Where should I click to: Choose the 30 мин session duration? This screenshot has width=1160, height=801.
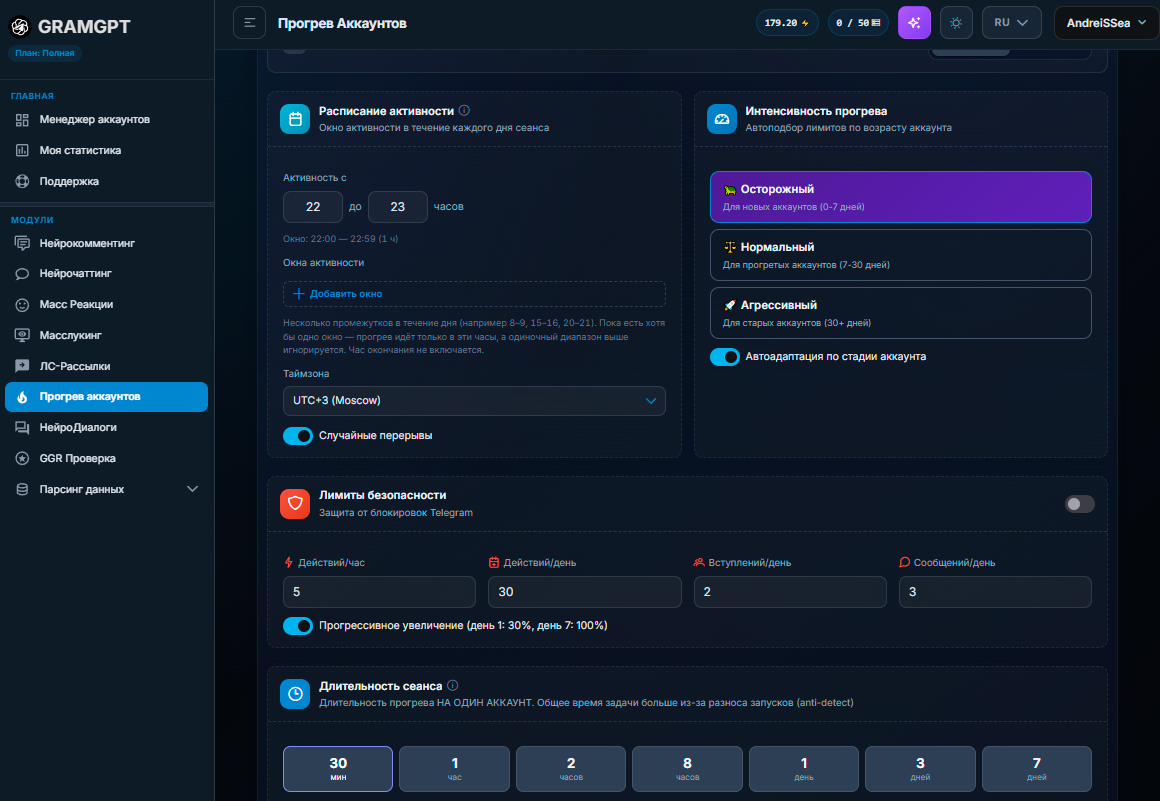pyautogui.click(x=338, y=768)
